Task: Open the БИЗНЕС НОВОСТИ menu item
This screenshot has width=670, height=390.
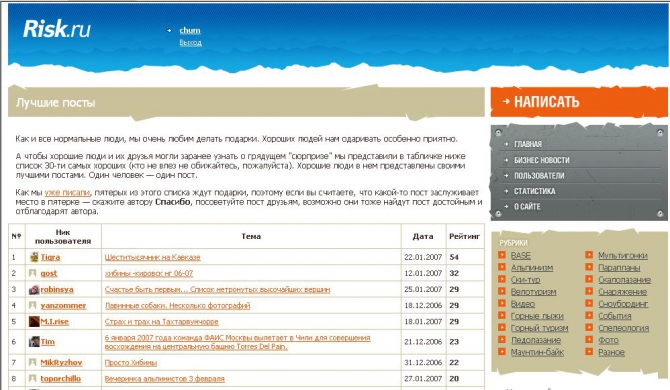Action: click(x=541, y=160)
